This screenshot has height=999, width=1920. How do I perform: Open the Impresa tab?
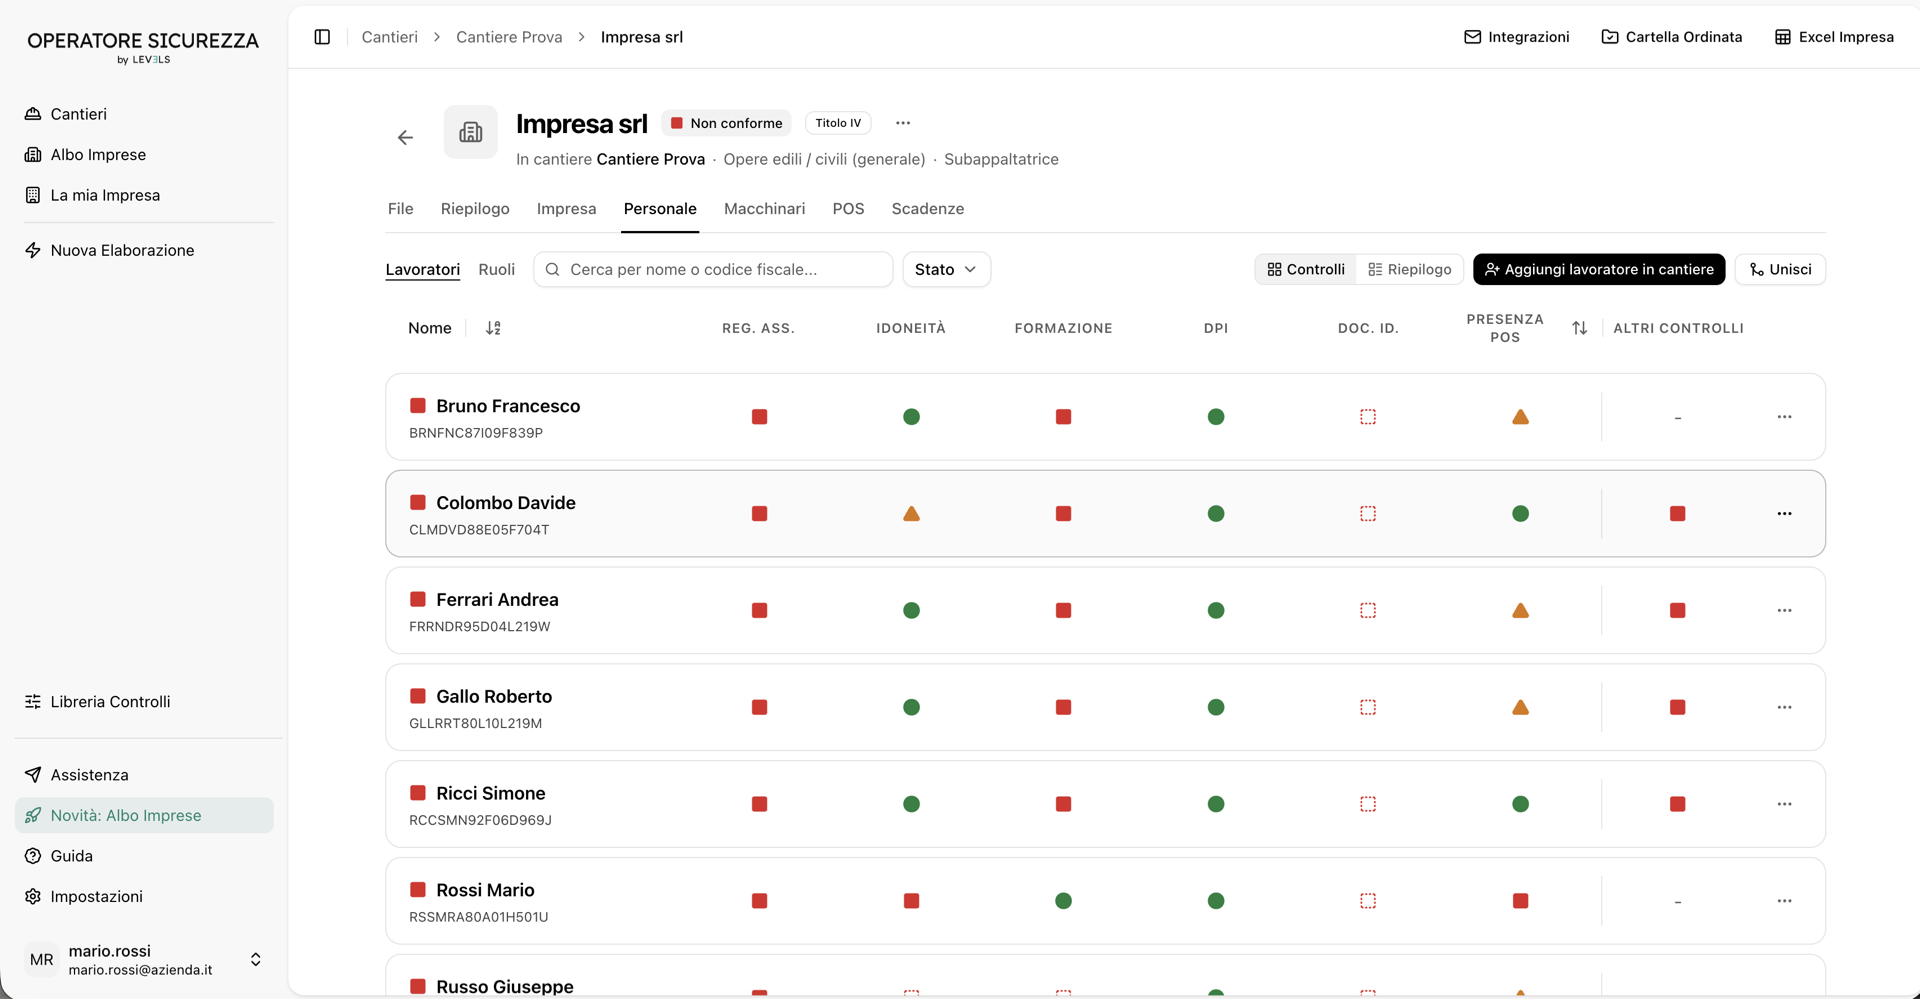[x=566, y=209]
